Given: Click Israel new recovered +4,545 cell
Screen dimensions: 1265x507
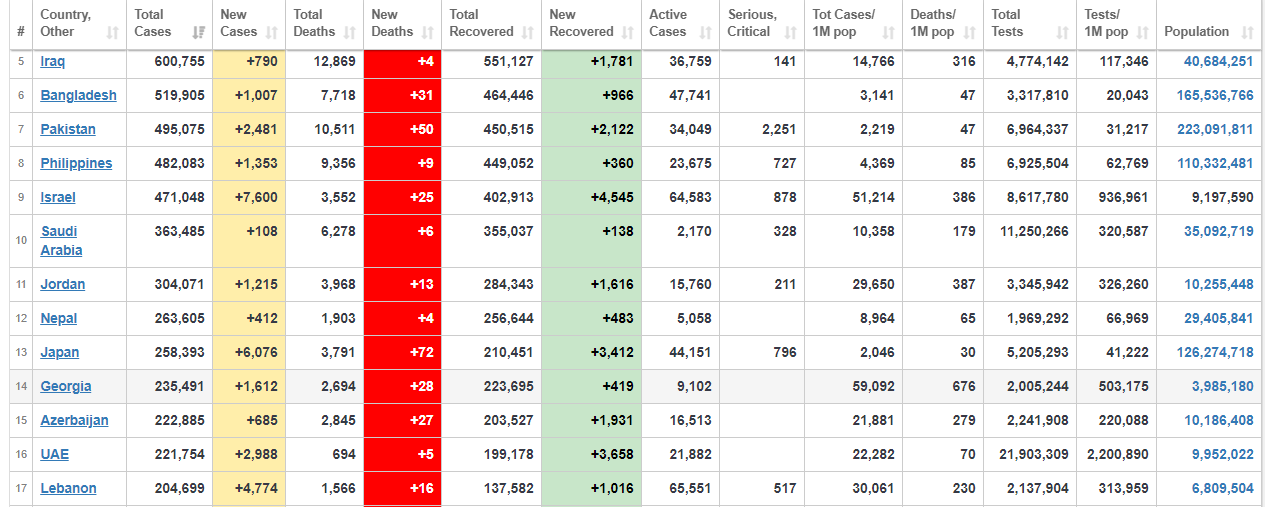Looking at the screenshot, I should pos(591,197).
